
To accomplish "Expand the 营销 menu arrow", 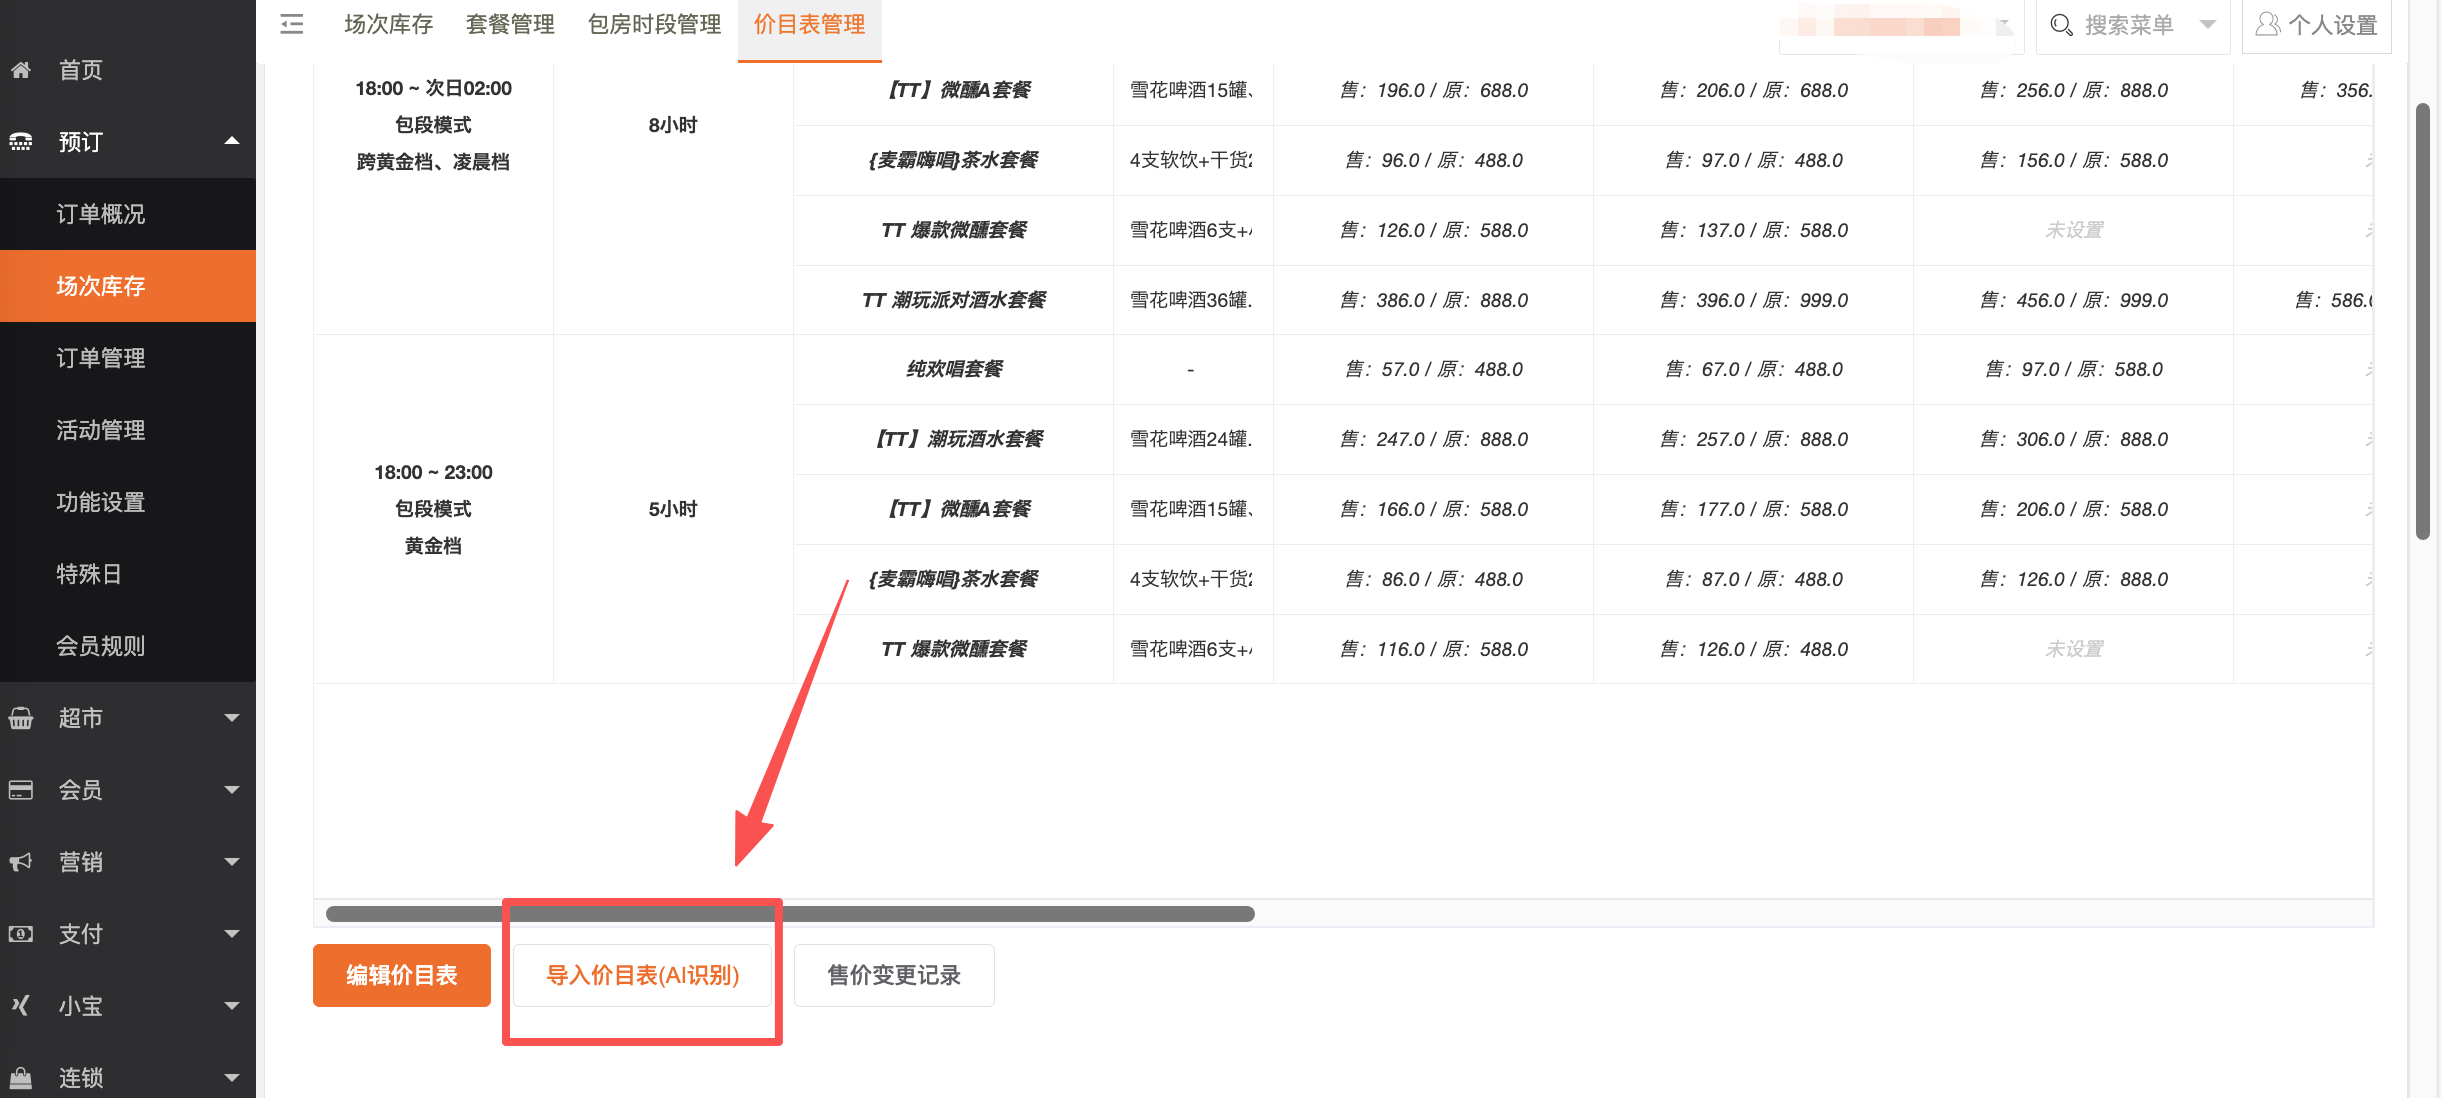I will tap(232, 862).
